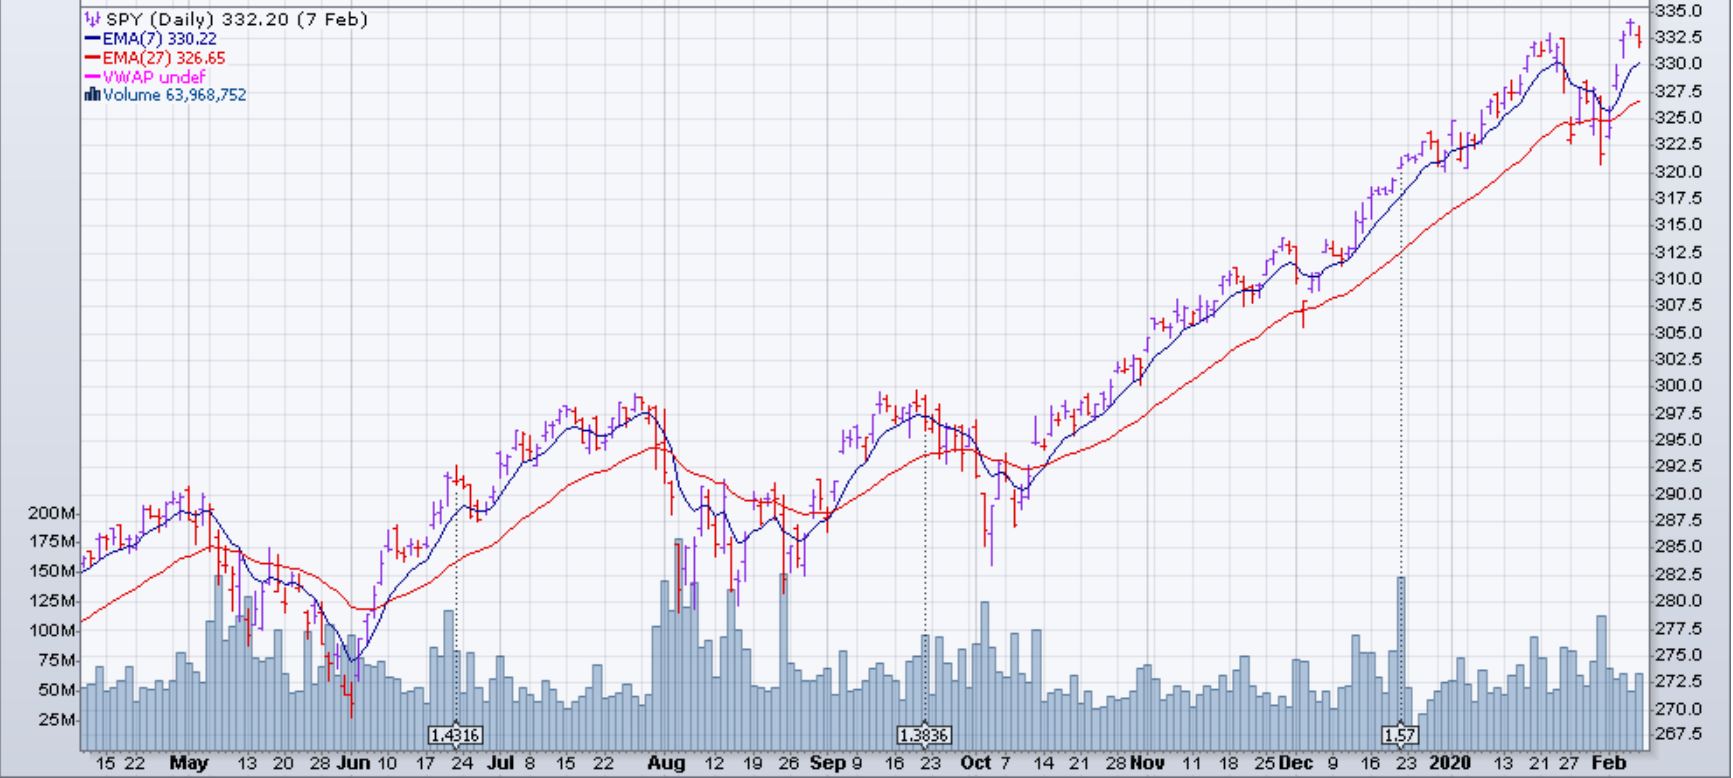
Task: Select the EMA(27) 326.65 legend label
Action: (164, 58)
